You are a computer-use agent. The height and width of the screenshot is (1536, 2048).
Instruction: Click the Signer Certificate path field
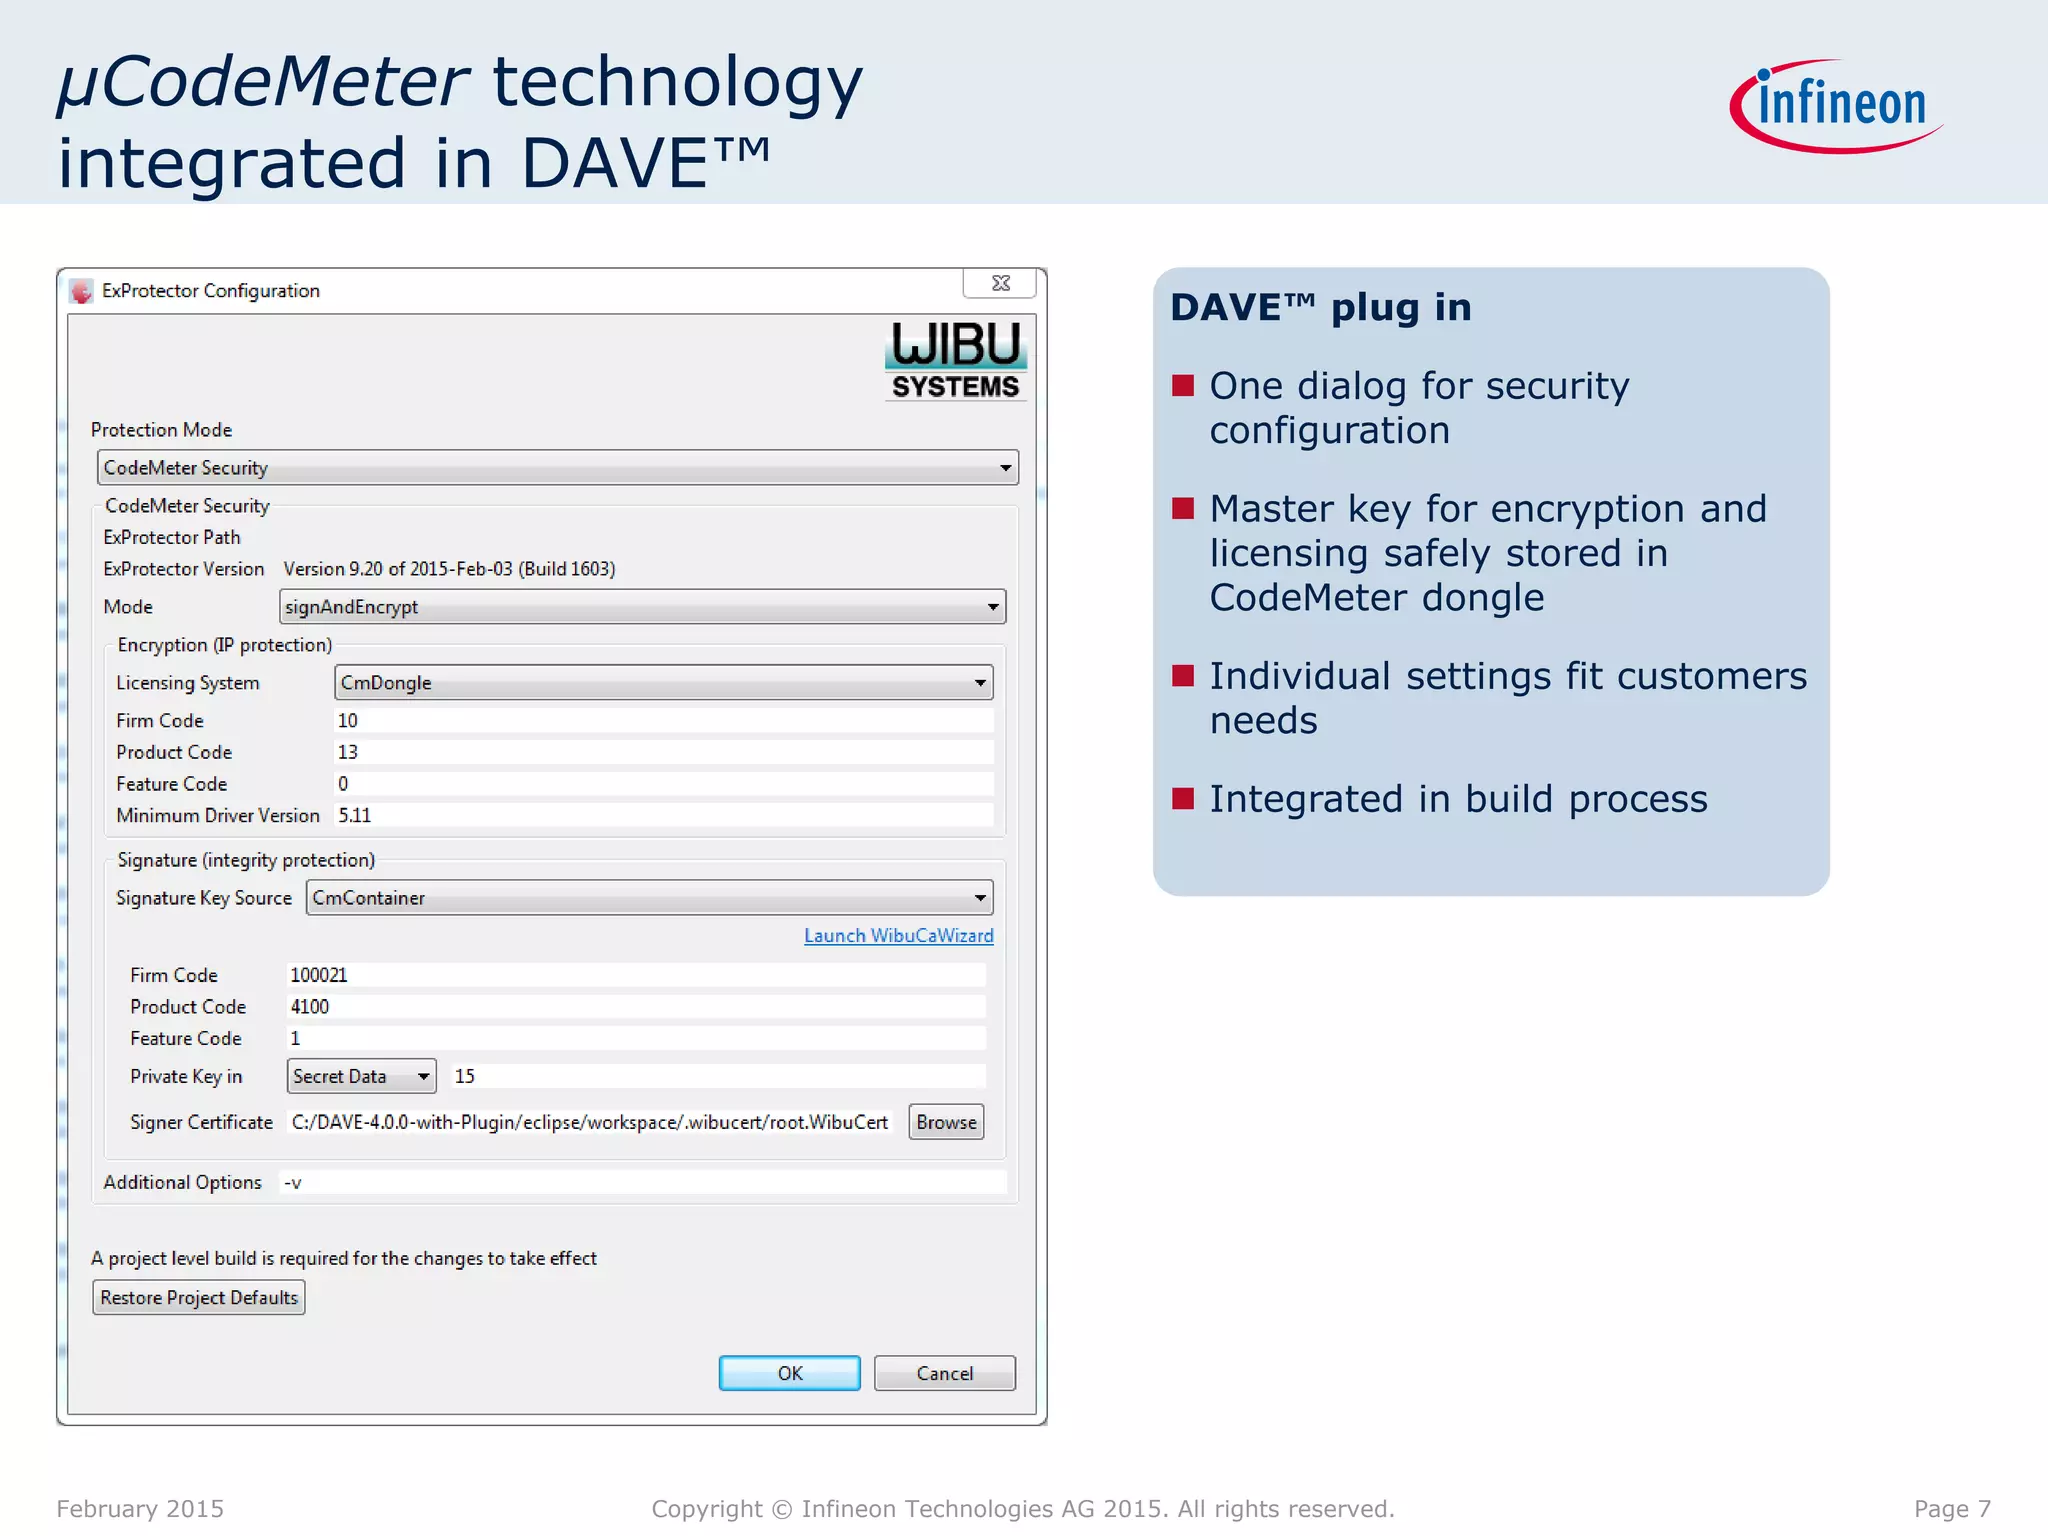[591, 1122]
